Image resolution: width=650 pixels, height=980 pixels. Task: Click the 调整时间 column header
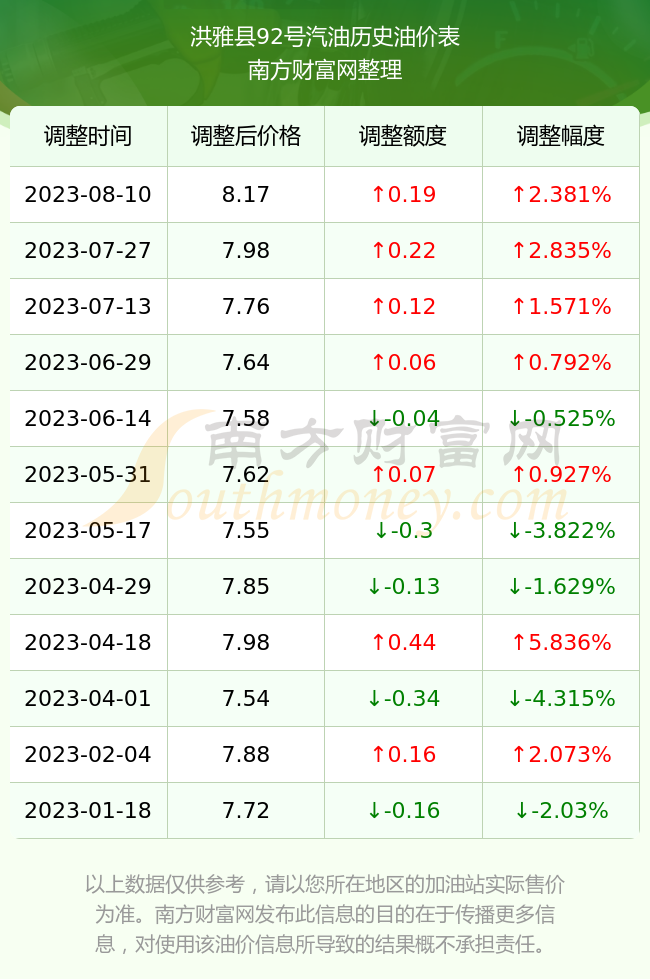88,136
